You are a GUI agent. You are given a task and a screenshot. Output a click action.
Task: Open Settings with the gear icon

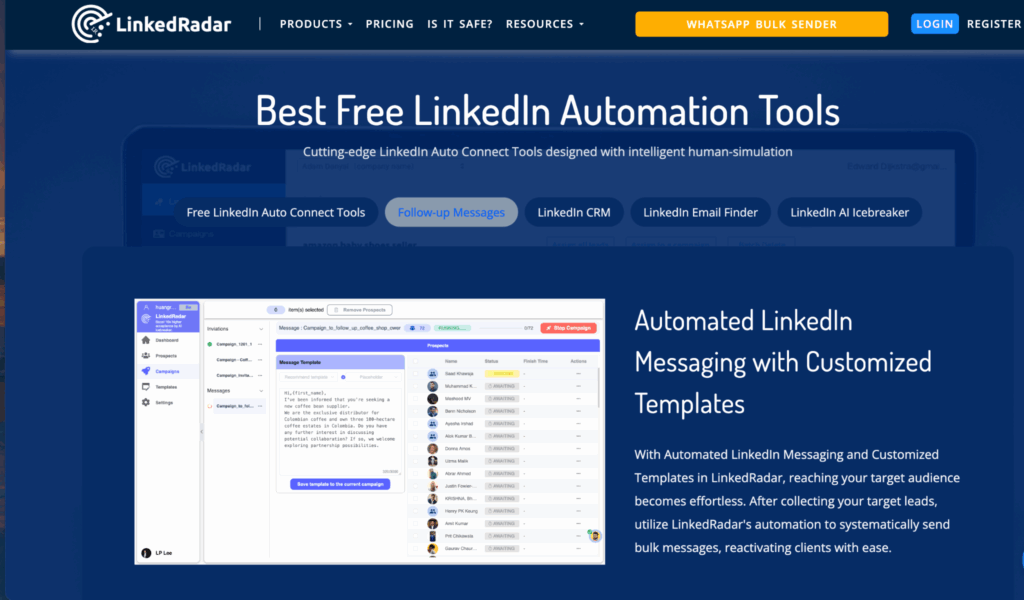pos(147,403)
